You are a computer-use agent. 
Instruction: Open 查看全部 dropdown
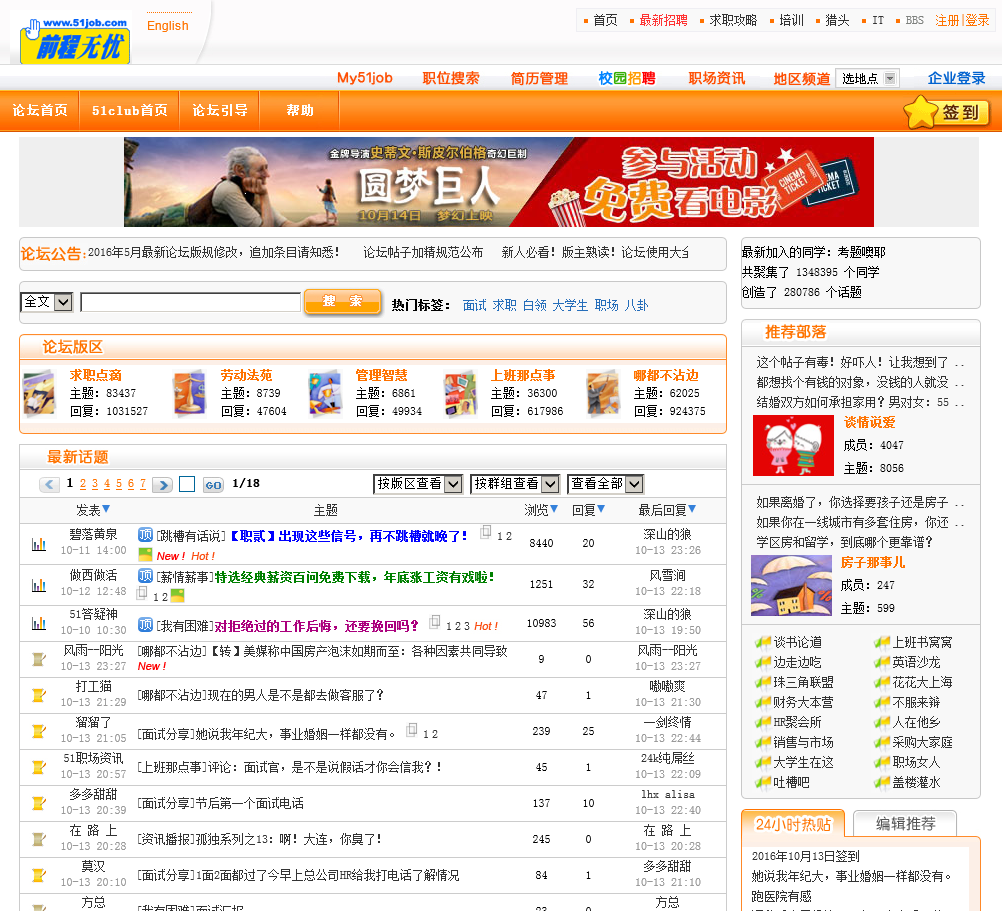(x=605, y=484)
